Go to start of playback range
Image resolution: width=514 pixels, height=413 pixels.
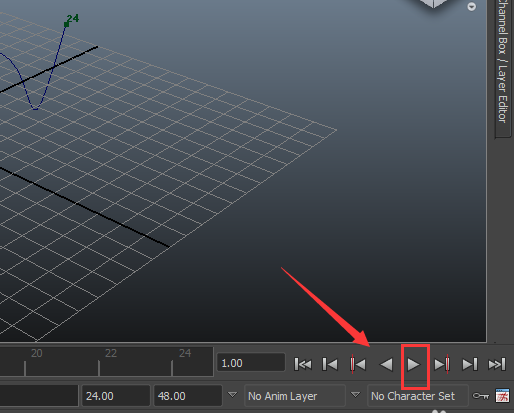click(303, 364)
